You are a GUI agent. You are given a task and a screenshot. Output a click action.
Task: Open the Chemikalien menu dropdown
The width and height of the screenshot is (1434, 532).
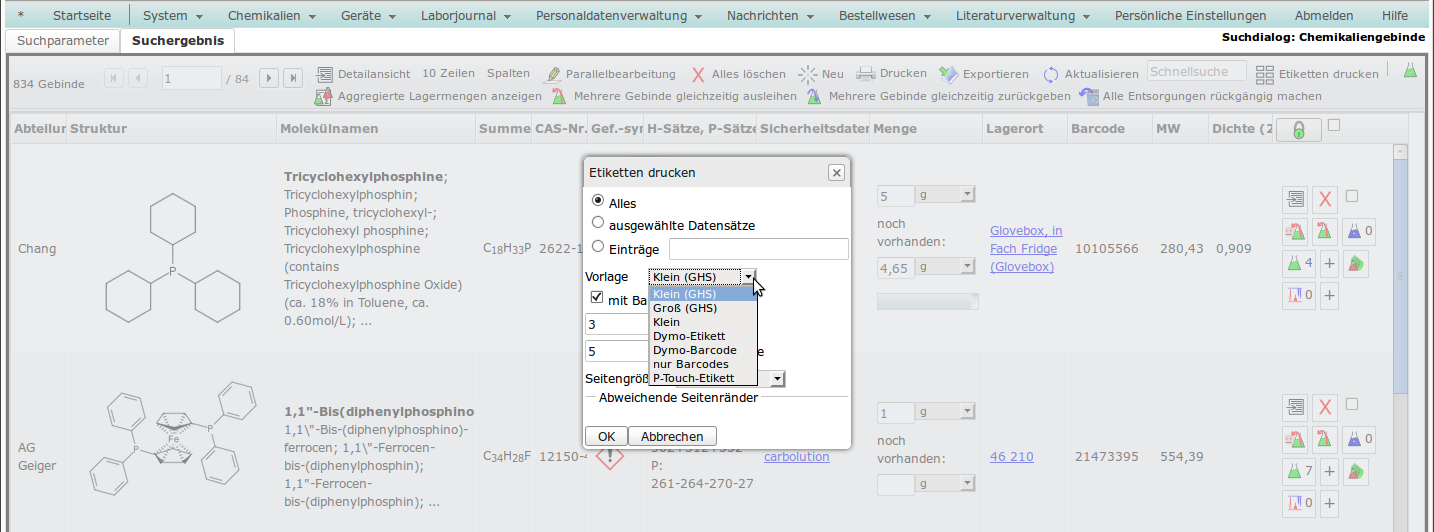click(x=271, y=16)
